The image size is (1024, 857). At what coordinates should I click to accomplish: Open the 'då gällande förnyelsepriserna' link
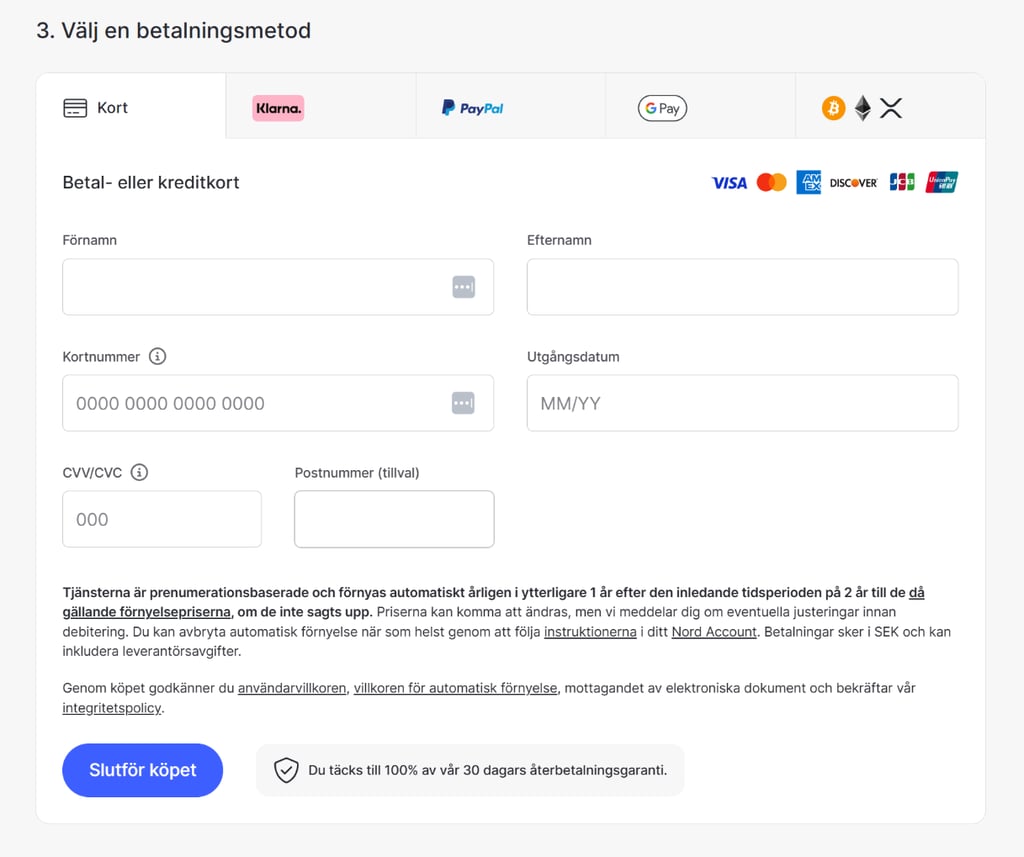pyautogui.click(x=147, y=612)
